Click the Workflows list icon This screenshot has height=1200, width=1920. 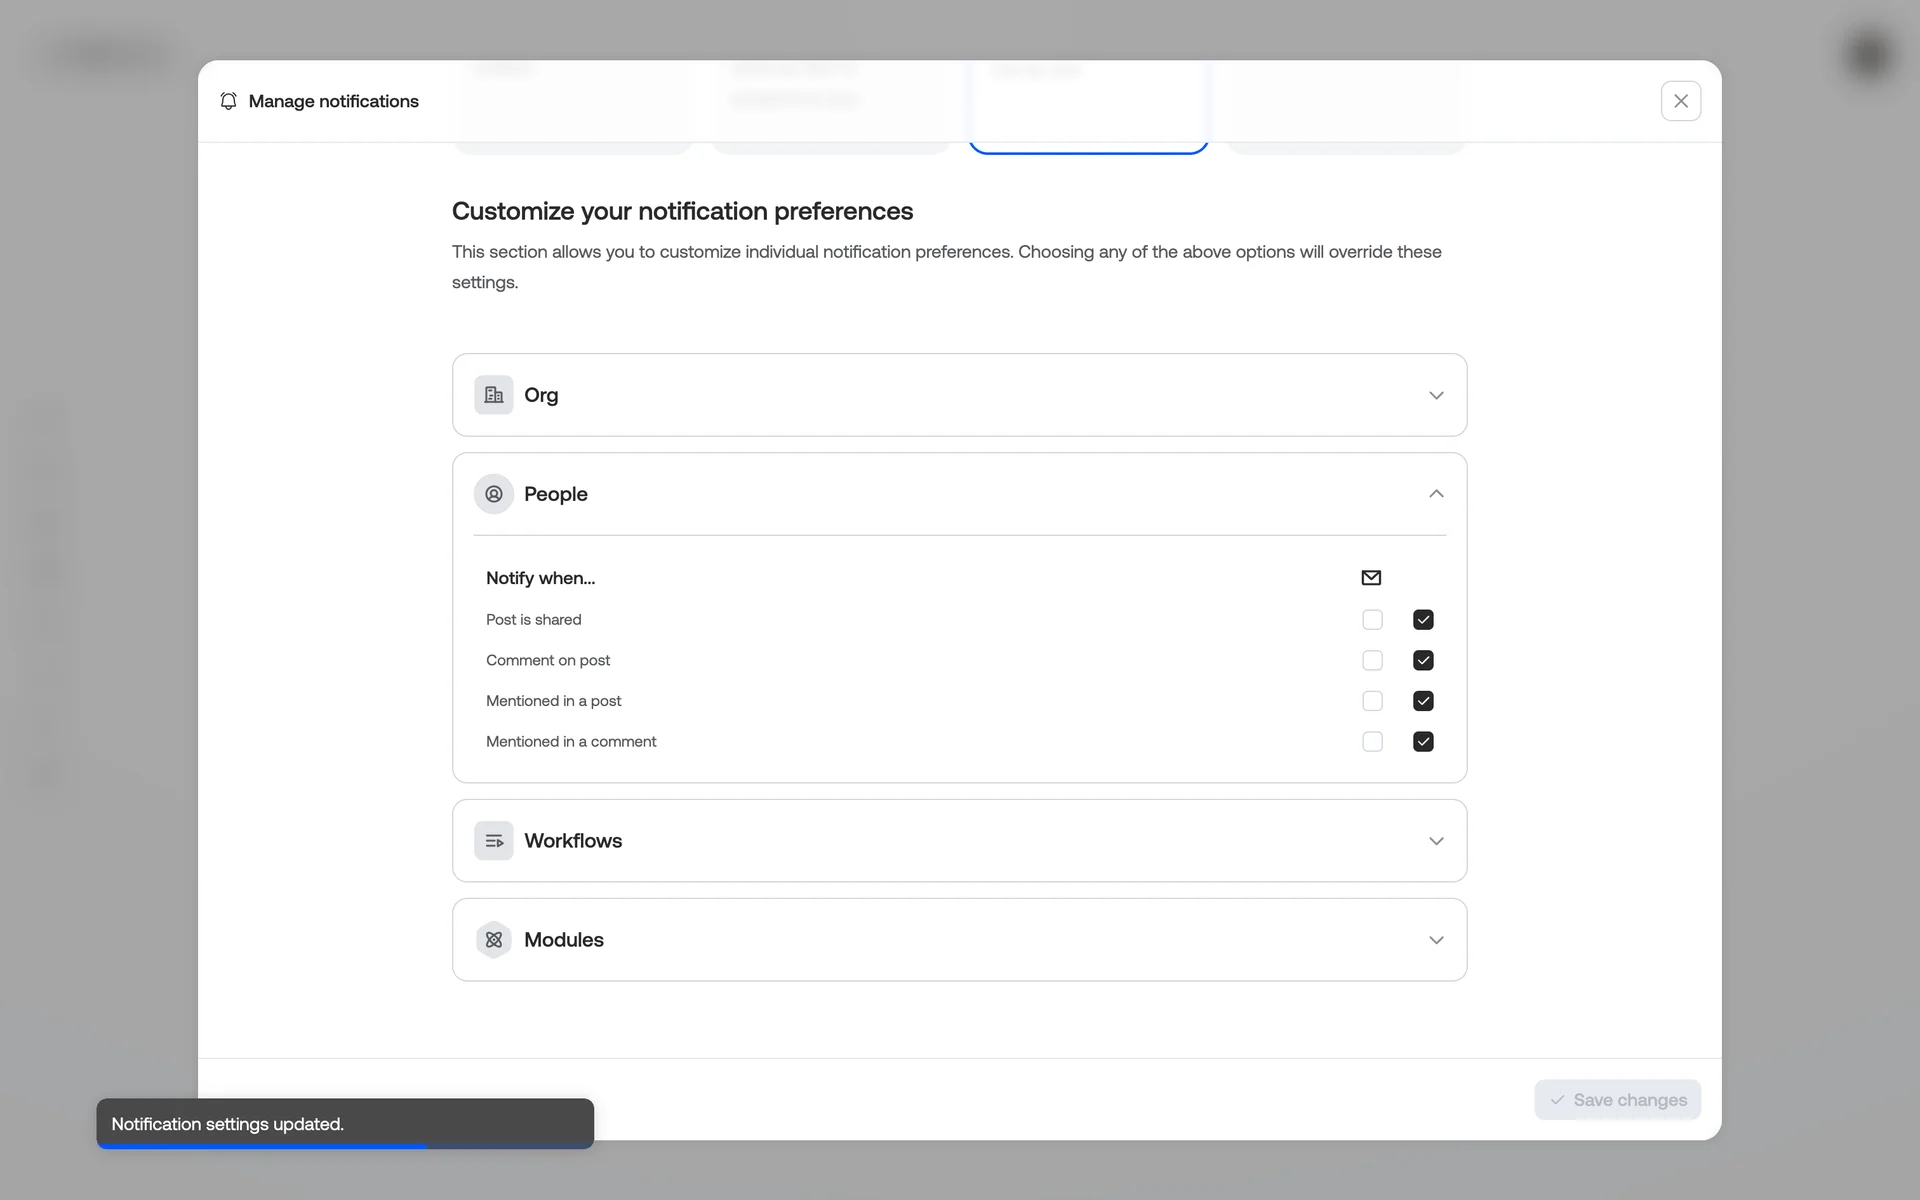493,841
